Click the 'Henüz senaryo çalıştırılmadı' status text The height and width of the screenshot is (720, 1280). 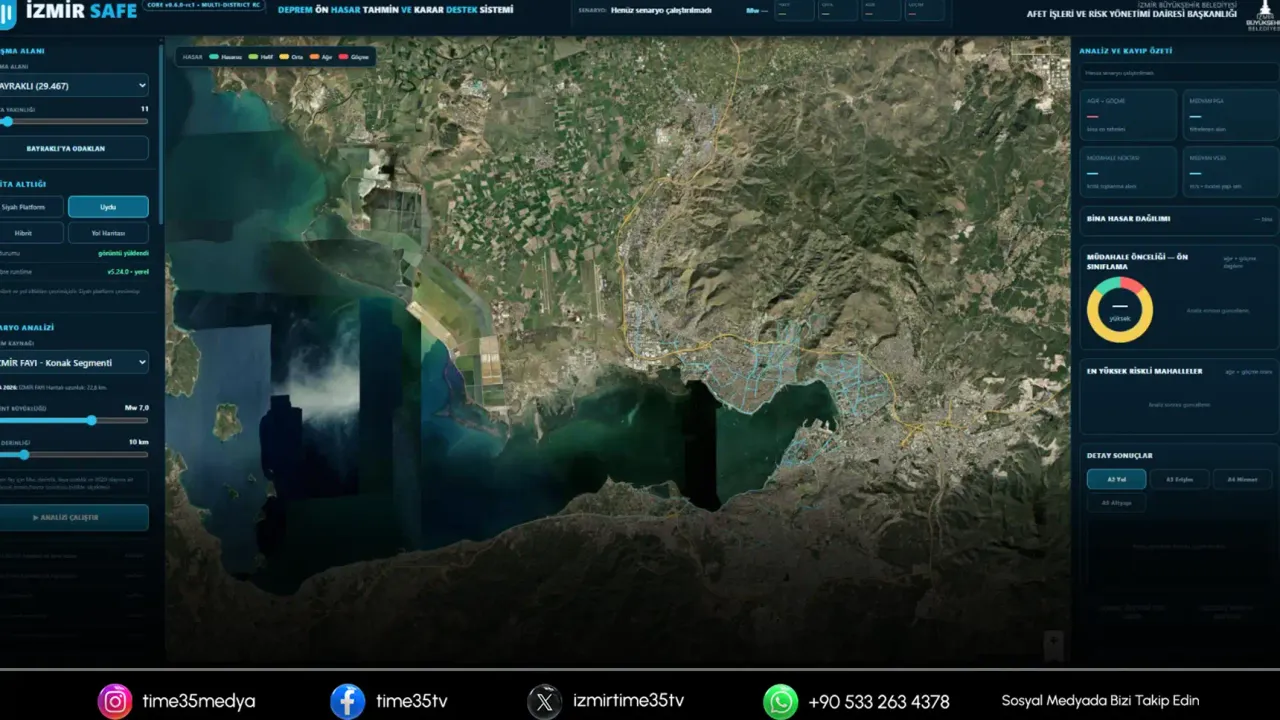coord(661,11)
